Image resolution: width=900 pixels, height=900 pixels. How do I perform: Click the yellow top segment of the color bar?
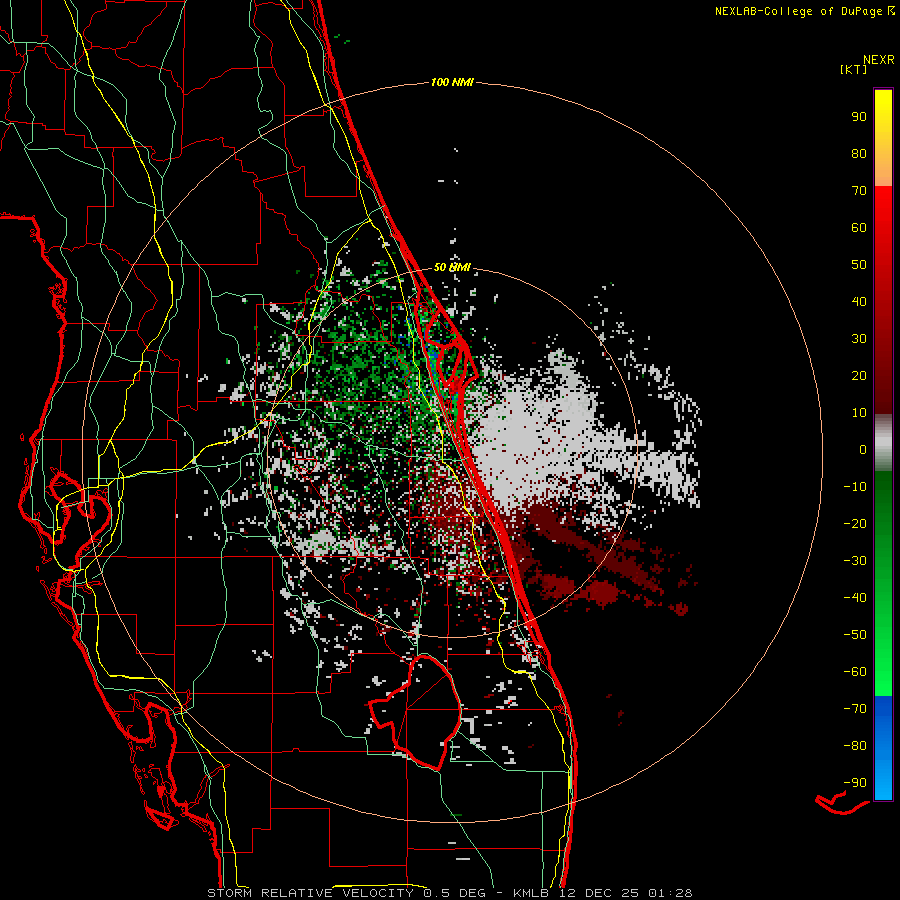coord(883,138)
